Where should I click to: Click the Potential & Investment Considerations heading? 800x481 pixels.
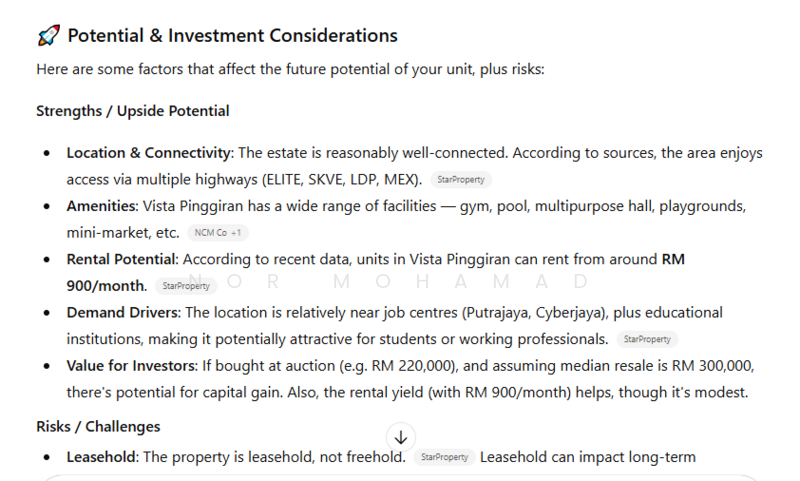pyautogui.click(x=232, y=36)
